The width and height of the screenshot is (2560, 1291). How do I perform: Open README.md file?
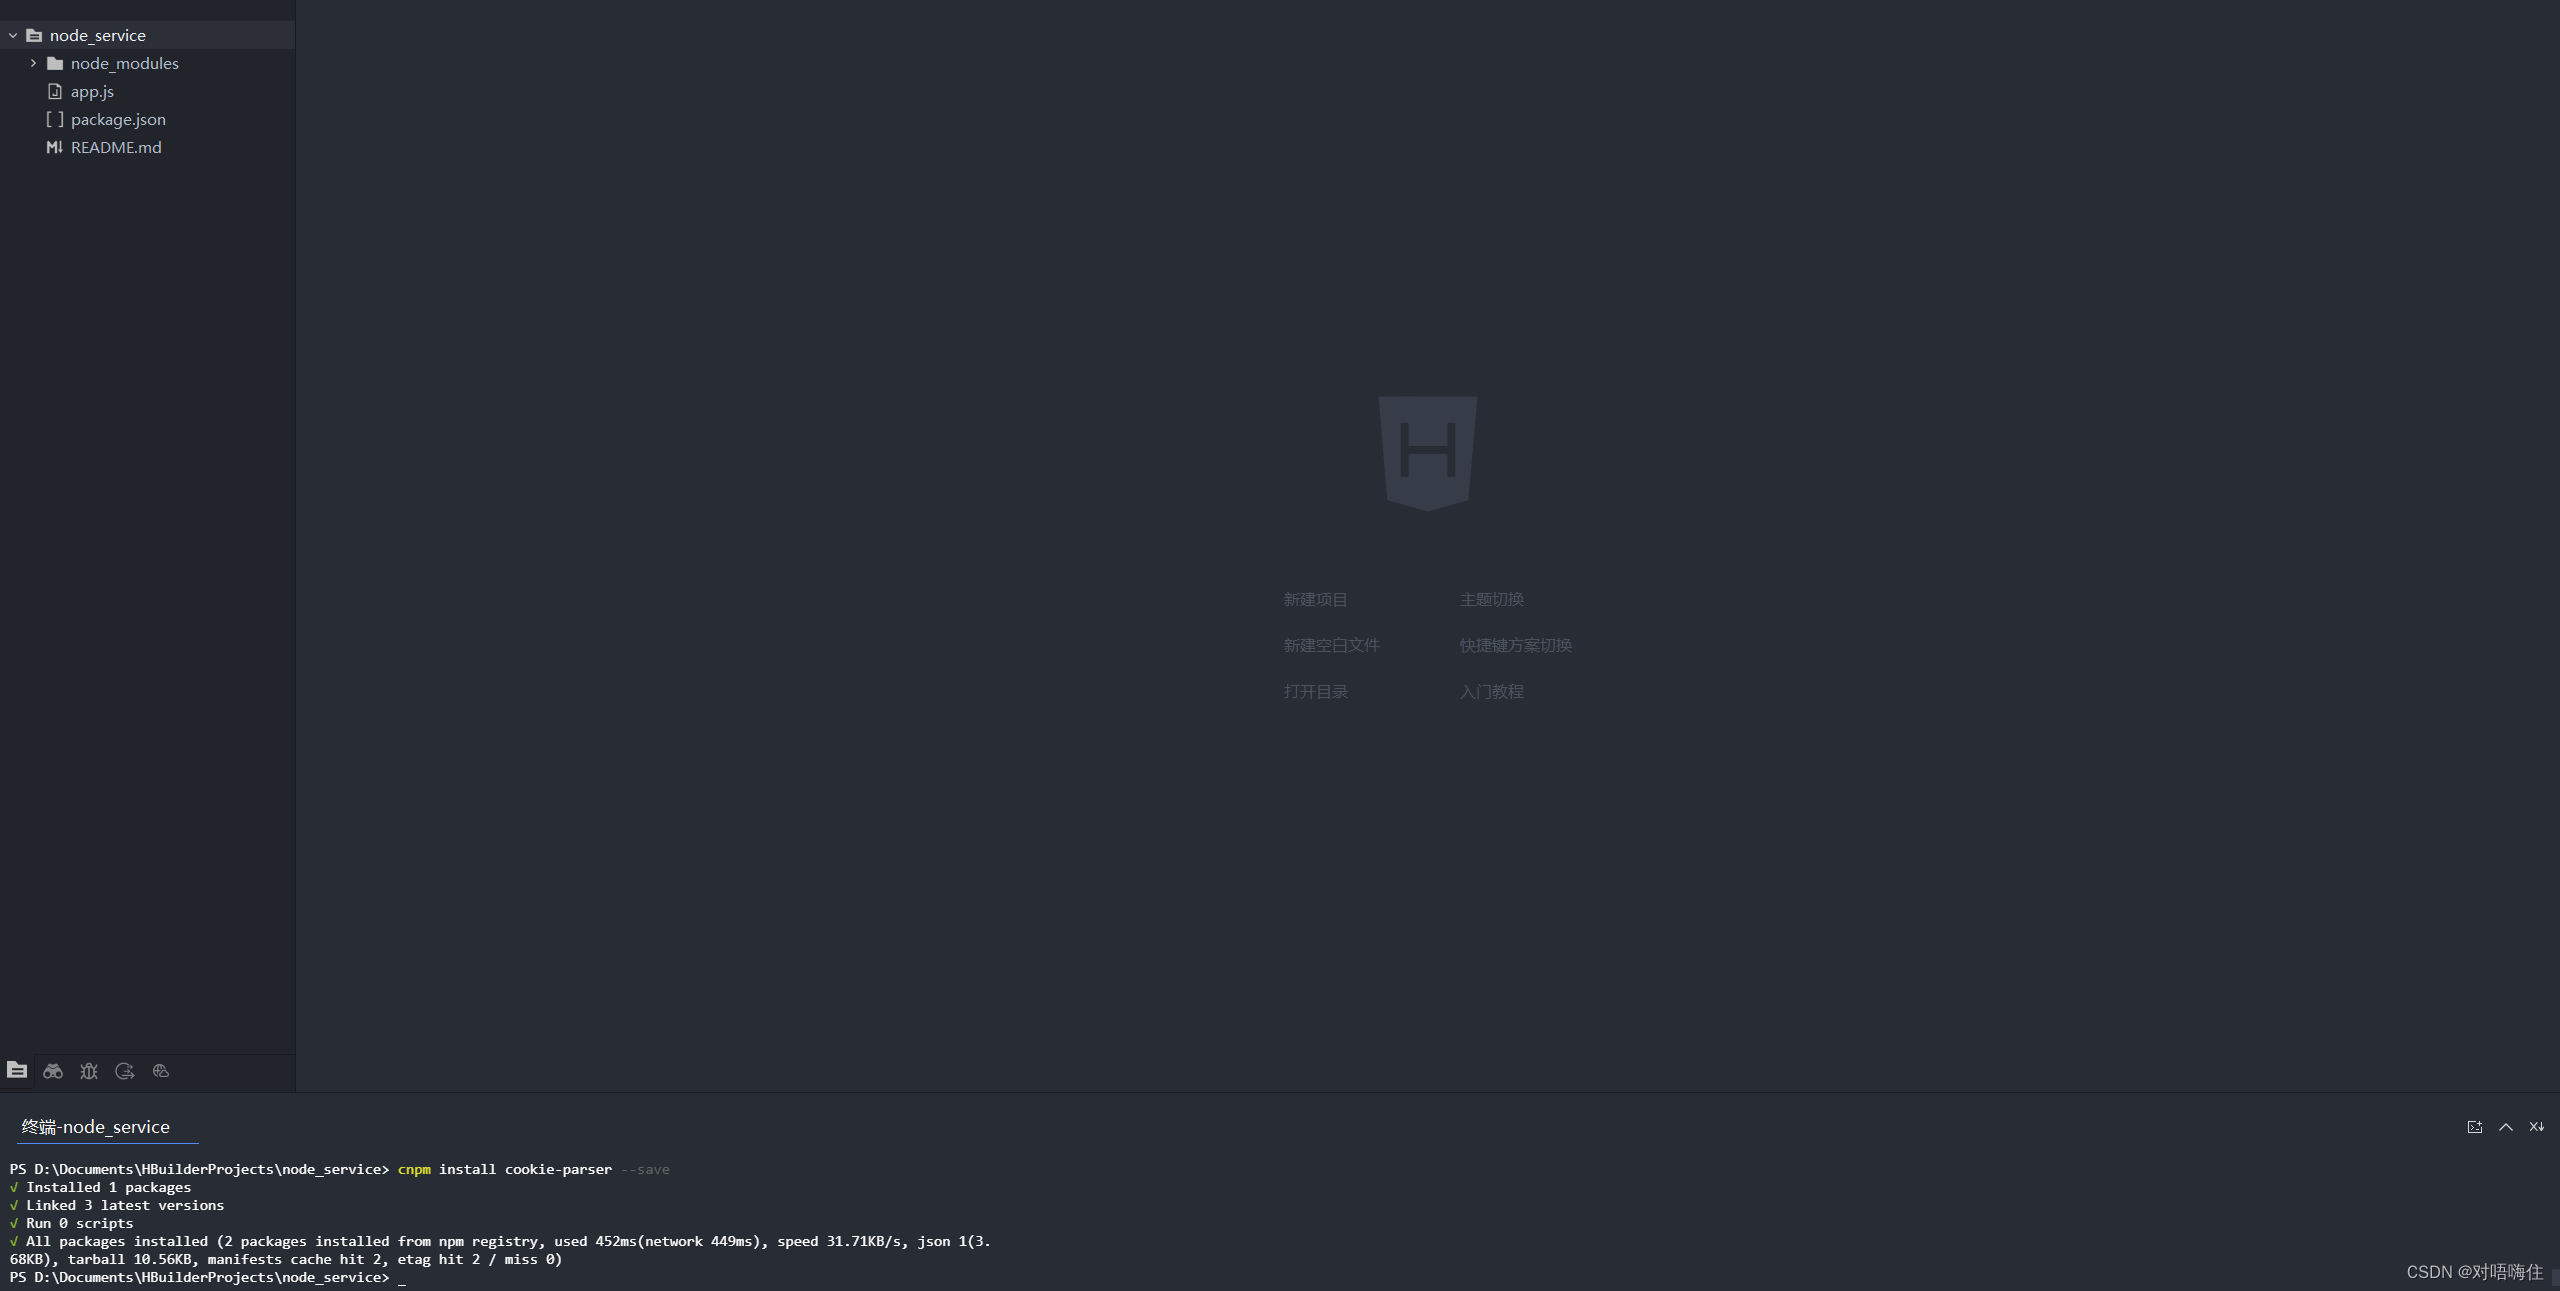(x=116, y=147)
